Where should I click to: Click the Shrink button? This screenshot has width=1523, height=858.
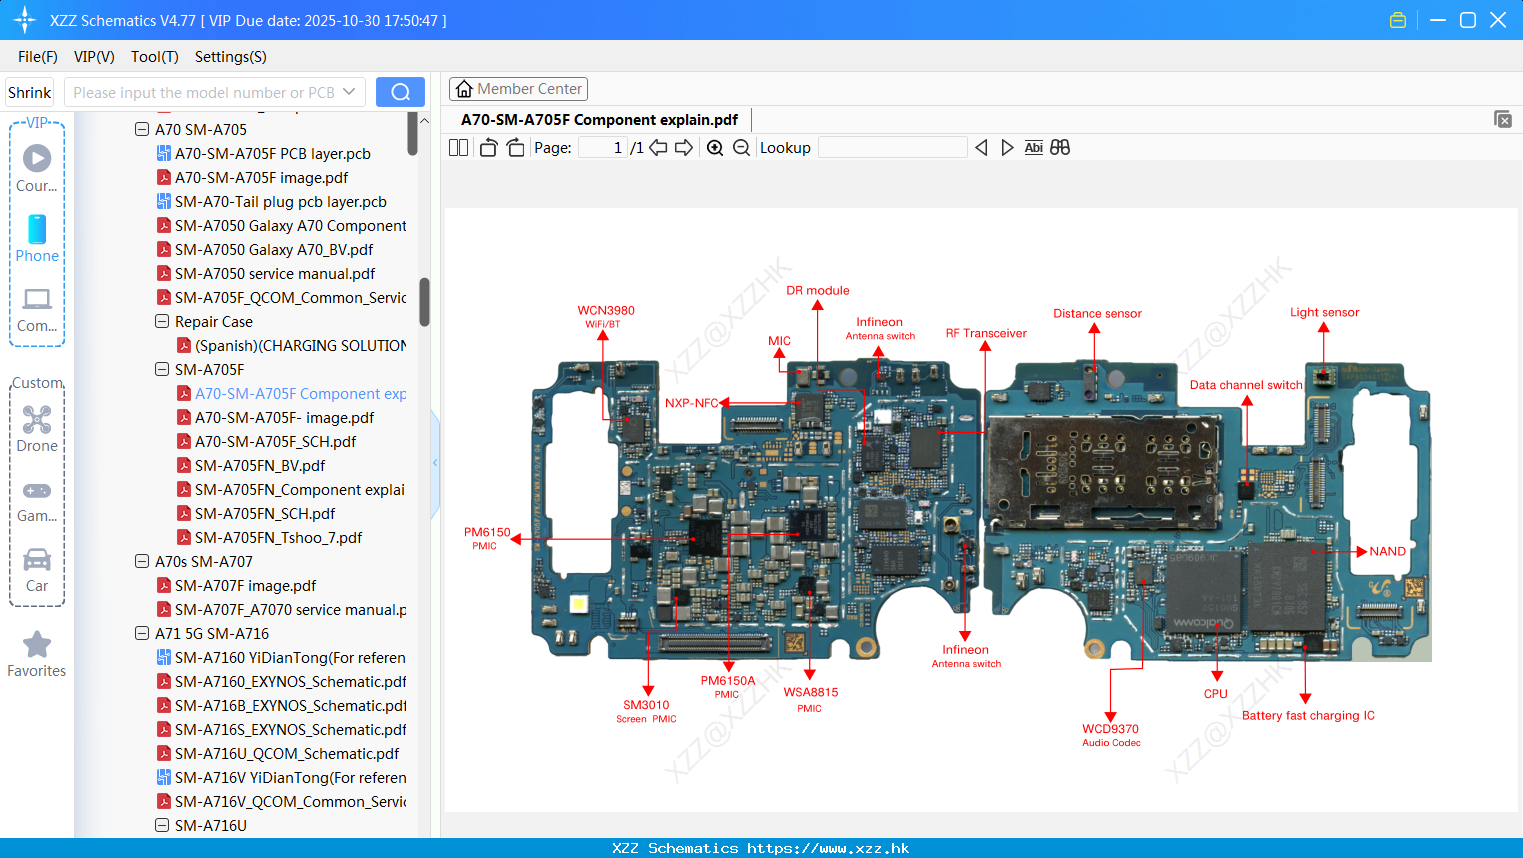pyautogui.click(x=30, y=92)
